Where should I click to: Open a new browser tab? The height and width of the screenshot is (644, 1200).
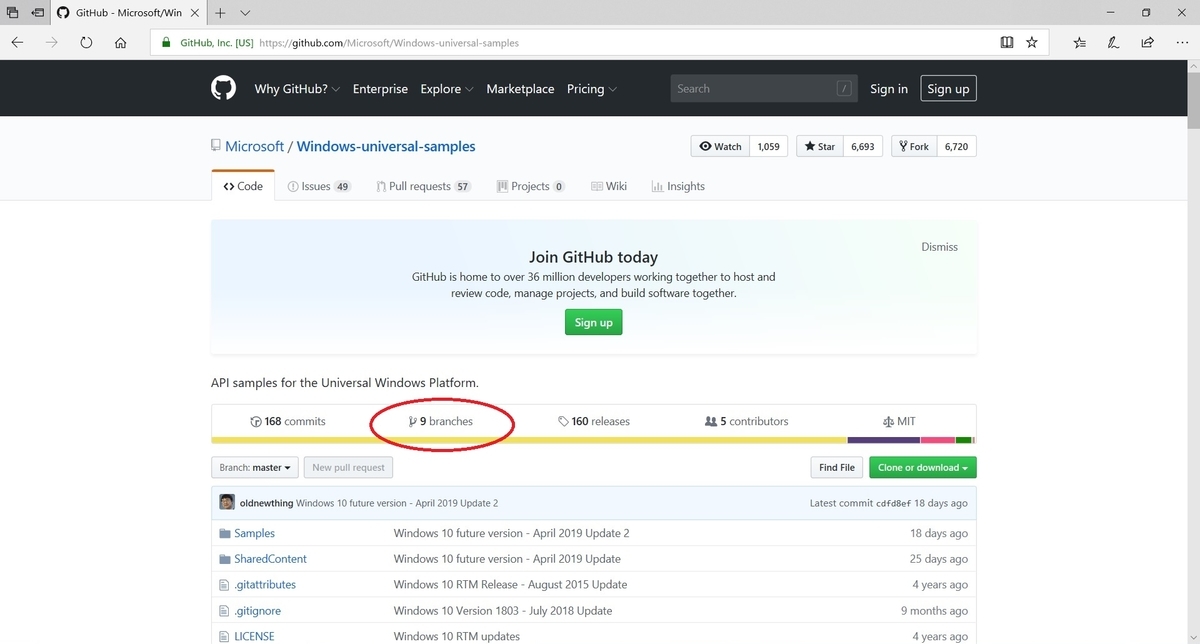220,13
